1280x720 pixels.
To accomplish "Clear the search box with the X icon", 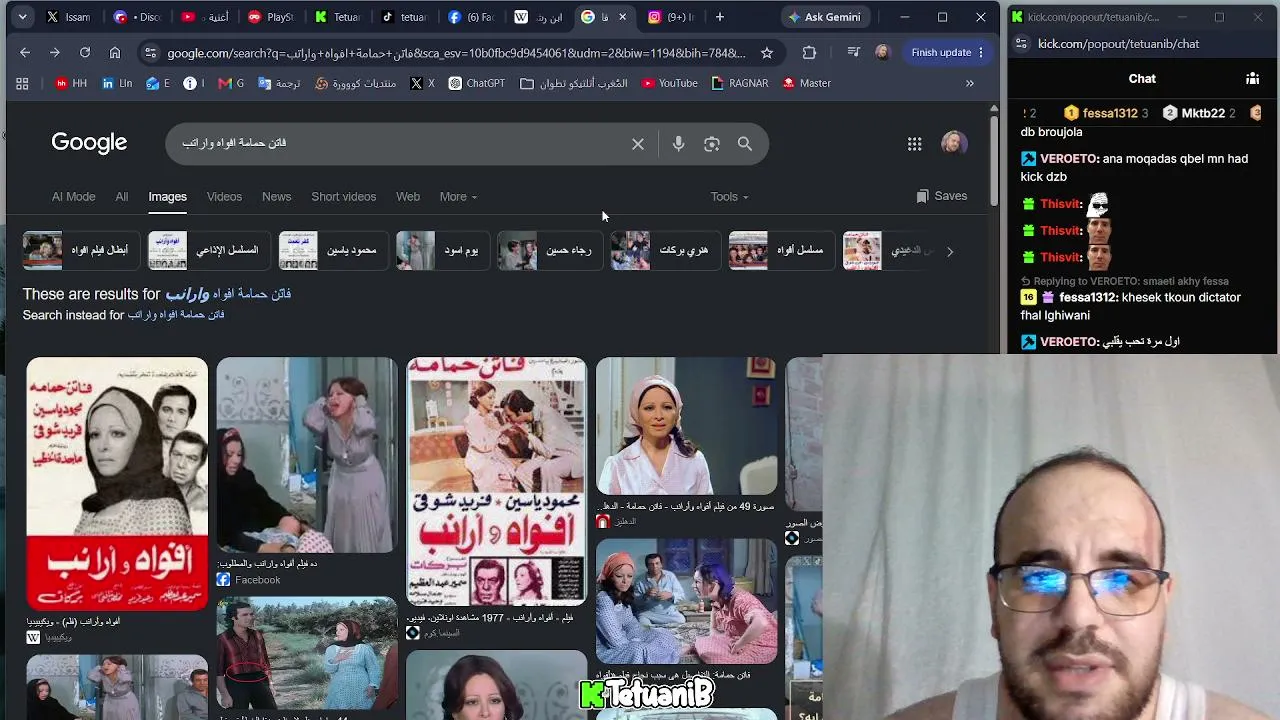I will coord(638,144).
